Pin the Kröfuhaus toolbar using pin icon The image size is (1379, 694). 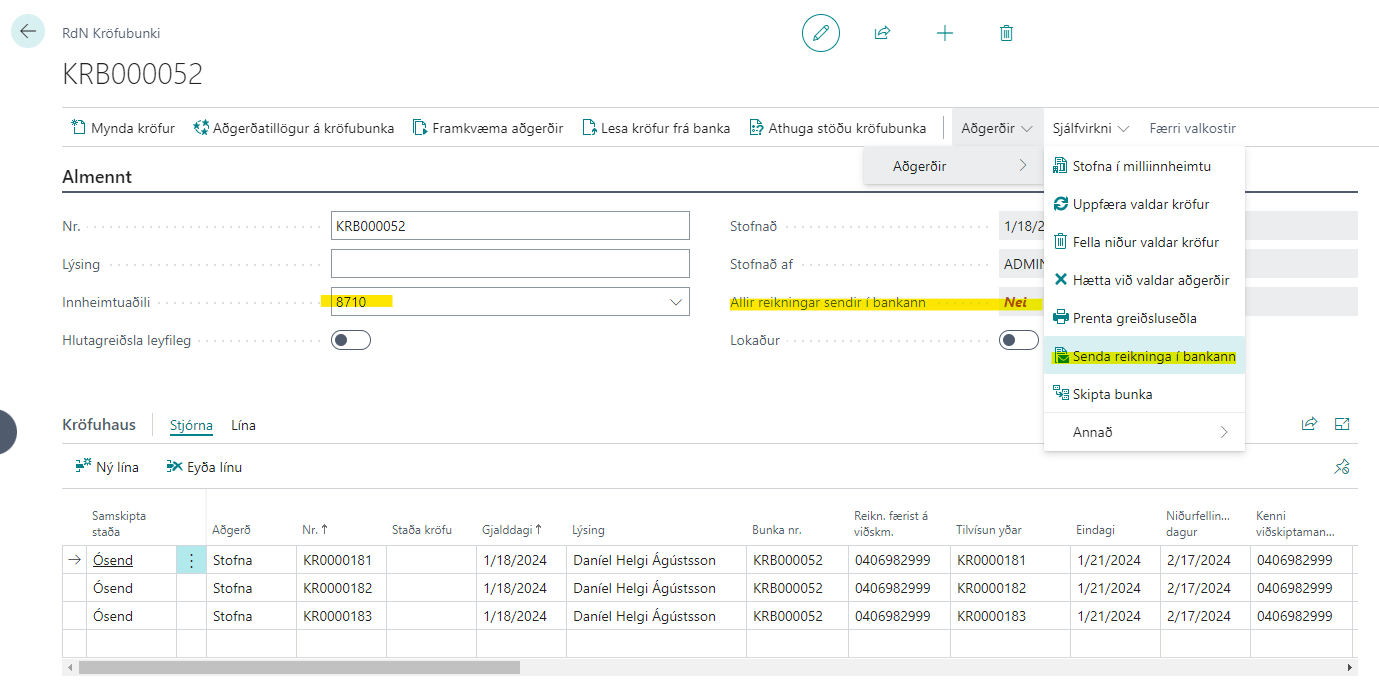pyautogui.click(x=1342, y=467)
